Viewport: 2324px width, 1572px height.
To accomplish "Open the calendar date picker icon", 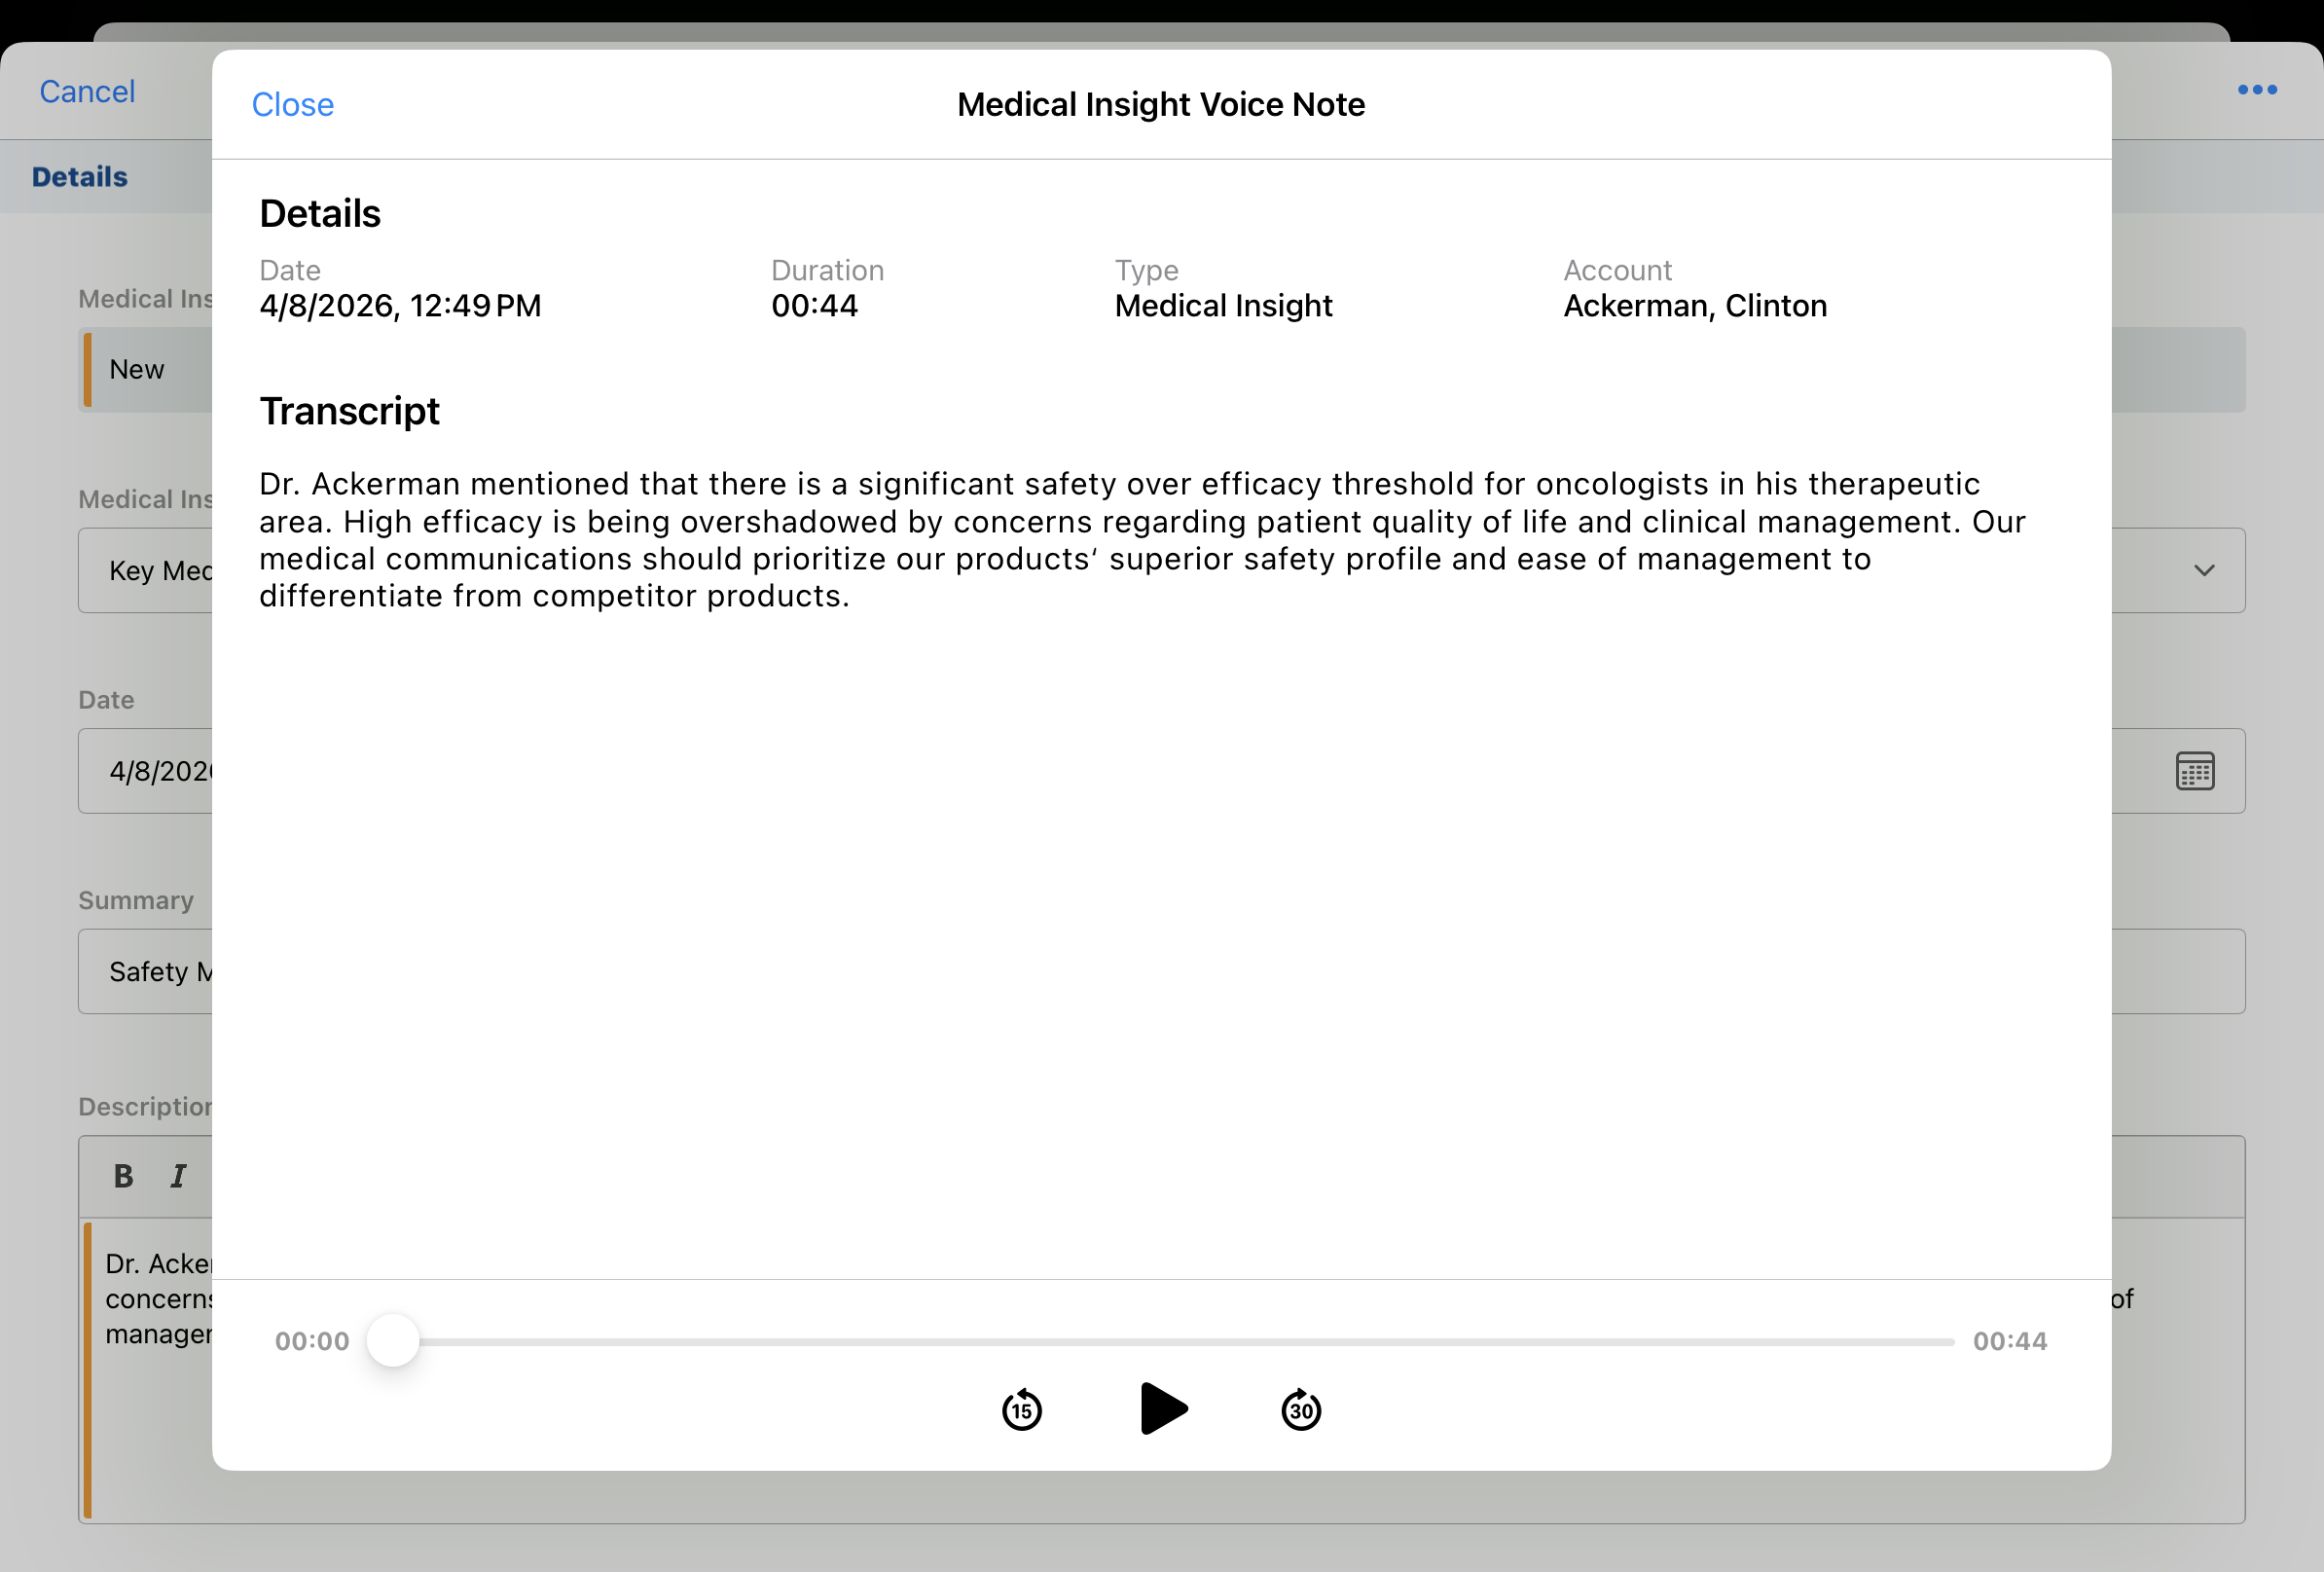I will click(x=2194, y=771).
